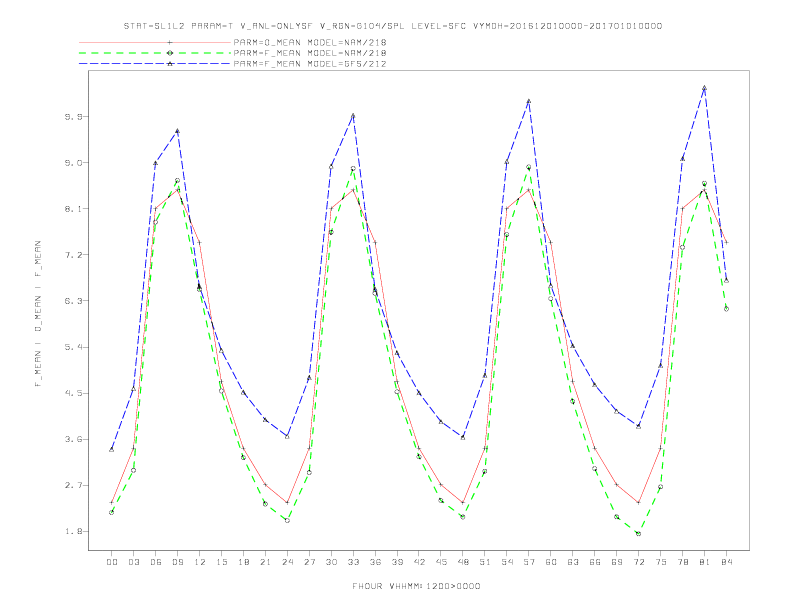Click the x-axis tick label 69
The height and width of the screenshot is (612, 792).
(617, 562)
